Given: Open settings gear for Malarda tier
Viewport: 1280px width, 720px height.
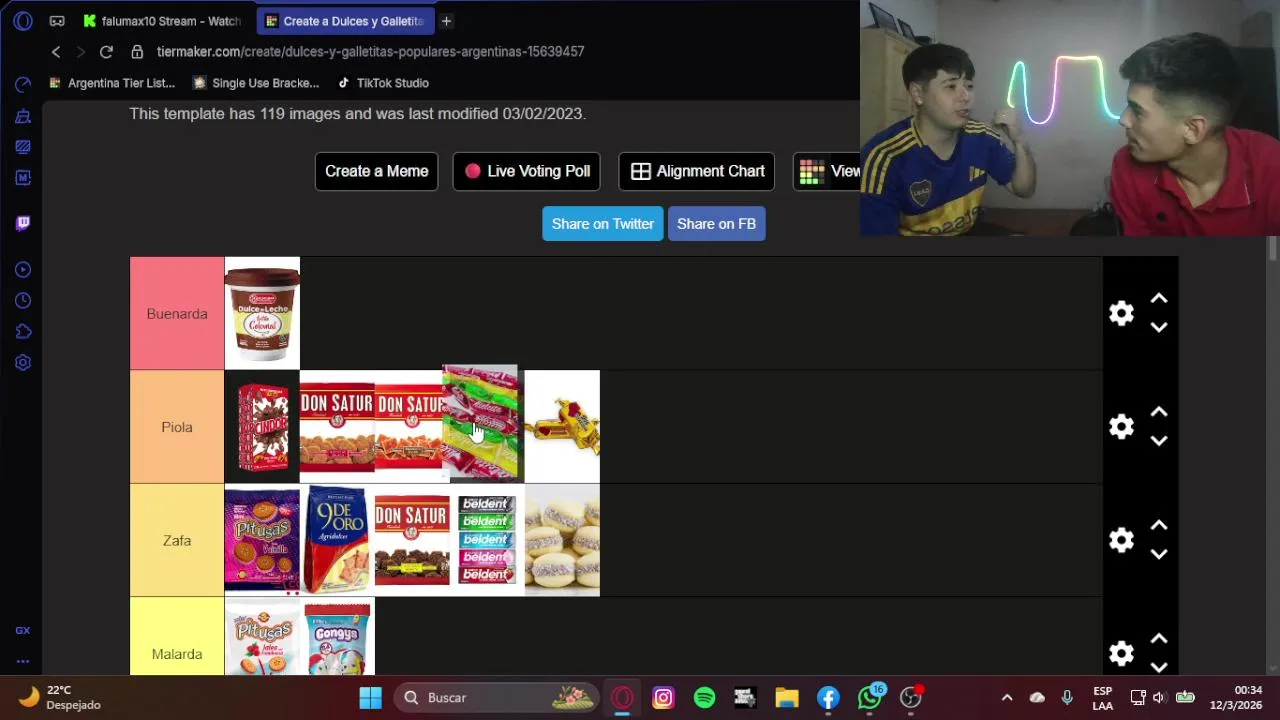Looking at the screenshot, I should point(1121,654).
